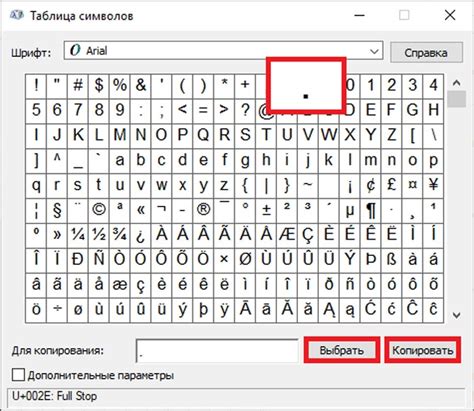
Task: Select the micro sign µ cell
Action: coord(349,211)
